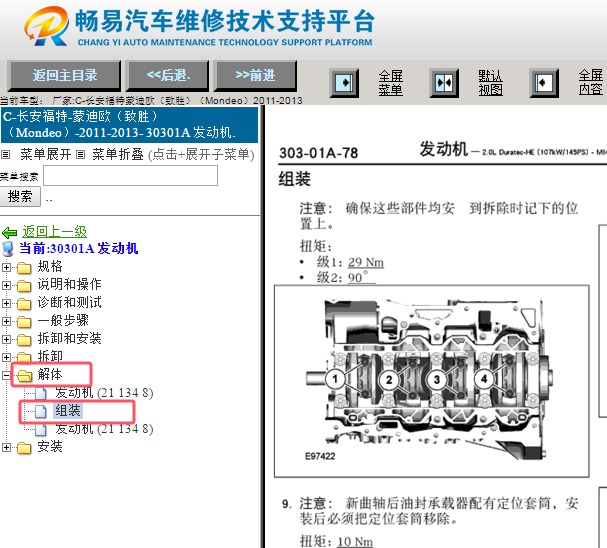Expand the 安装 tree node

tap(6, 448)
